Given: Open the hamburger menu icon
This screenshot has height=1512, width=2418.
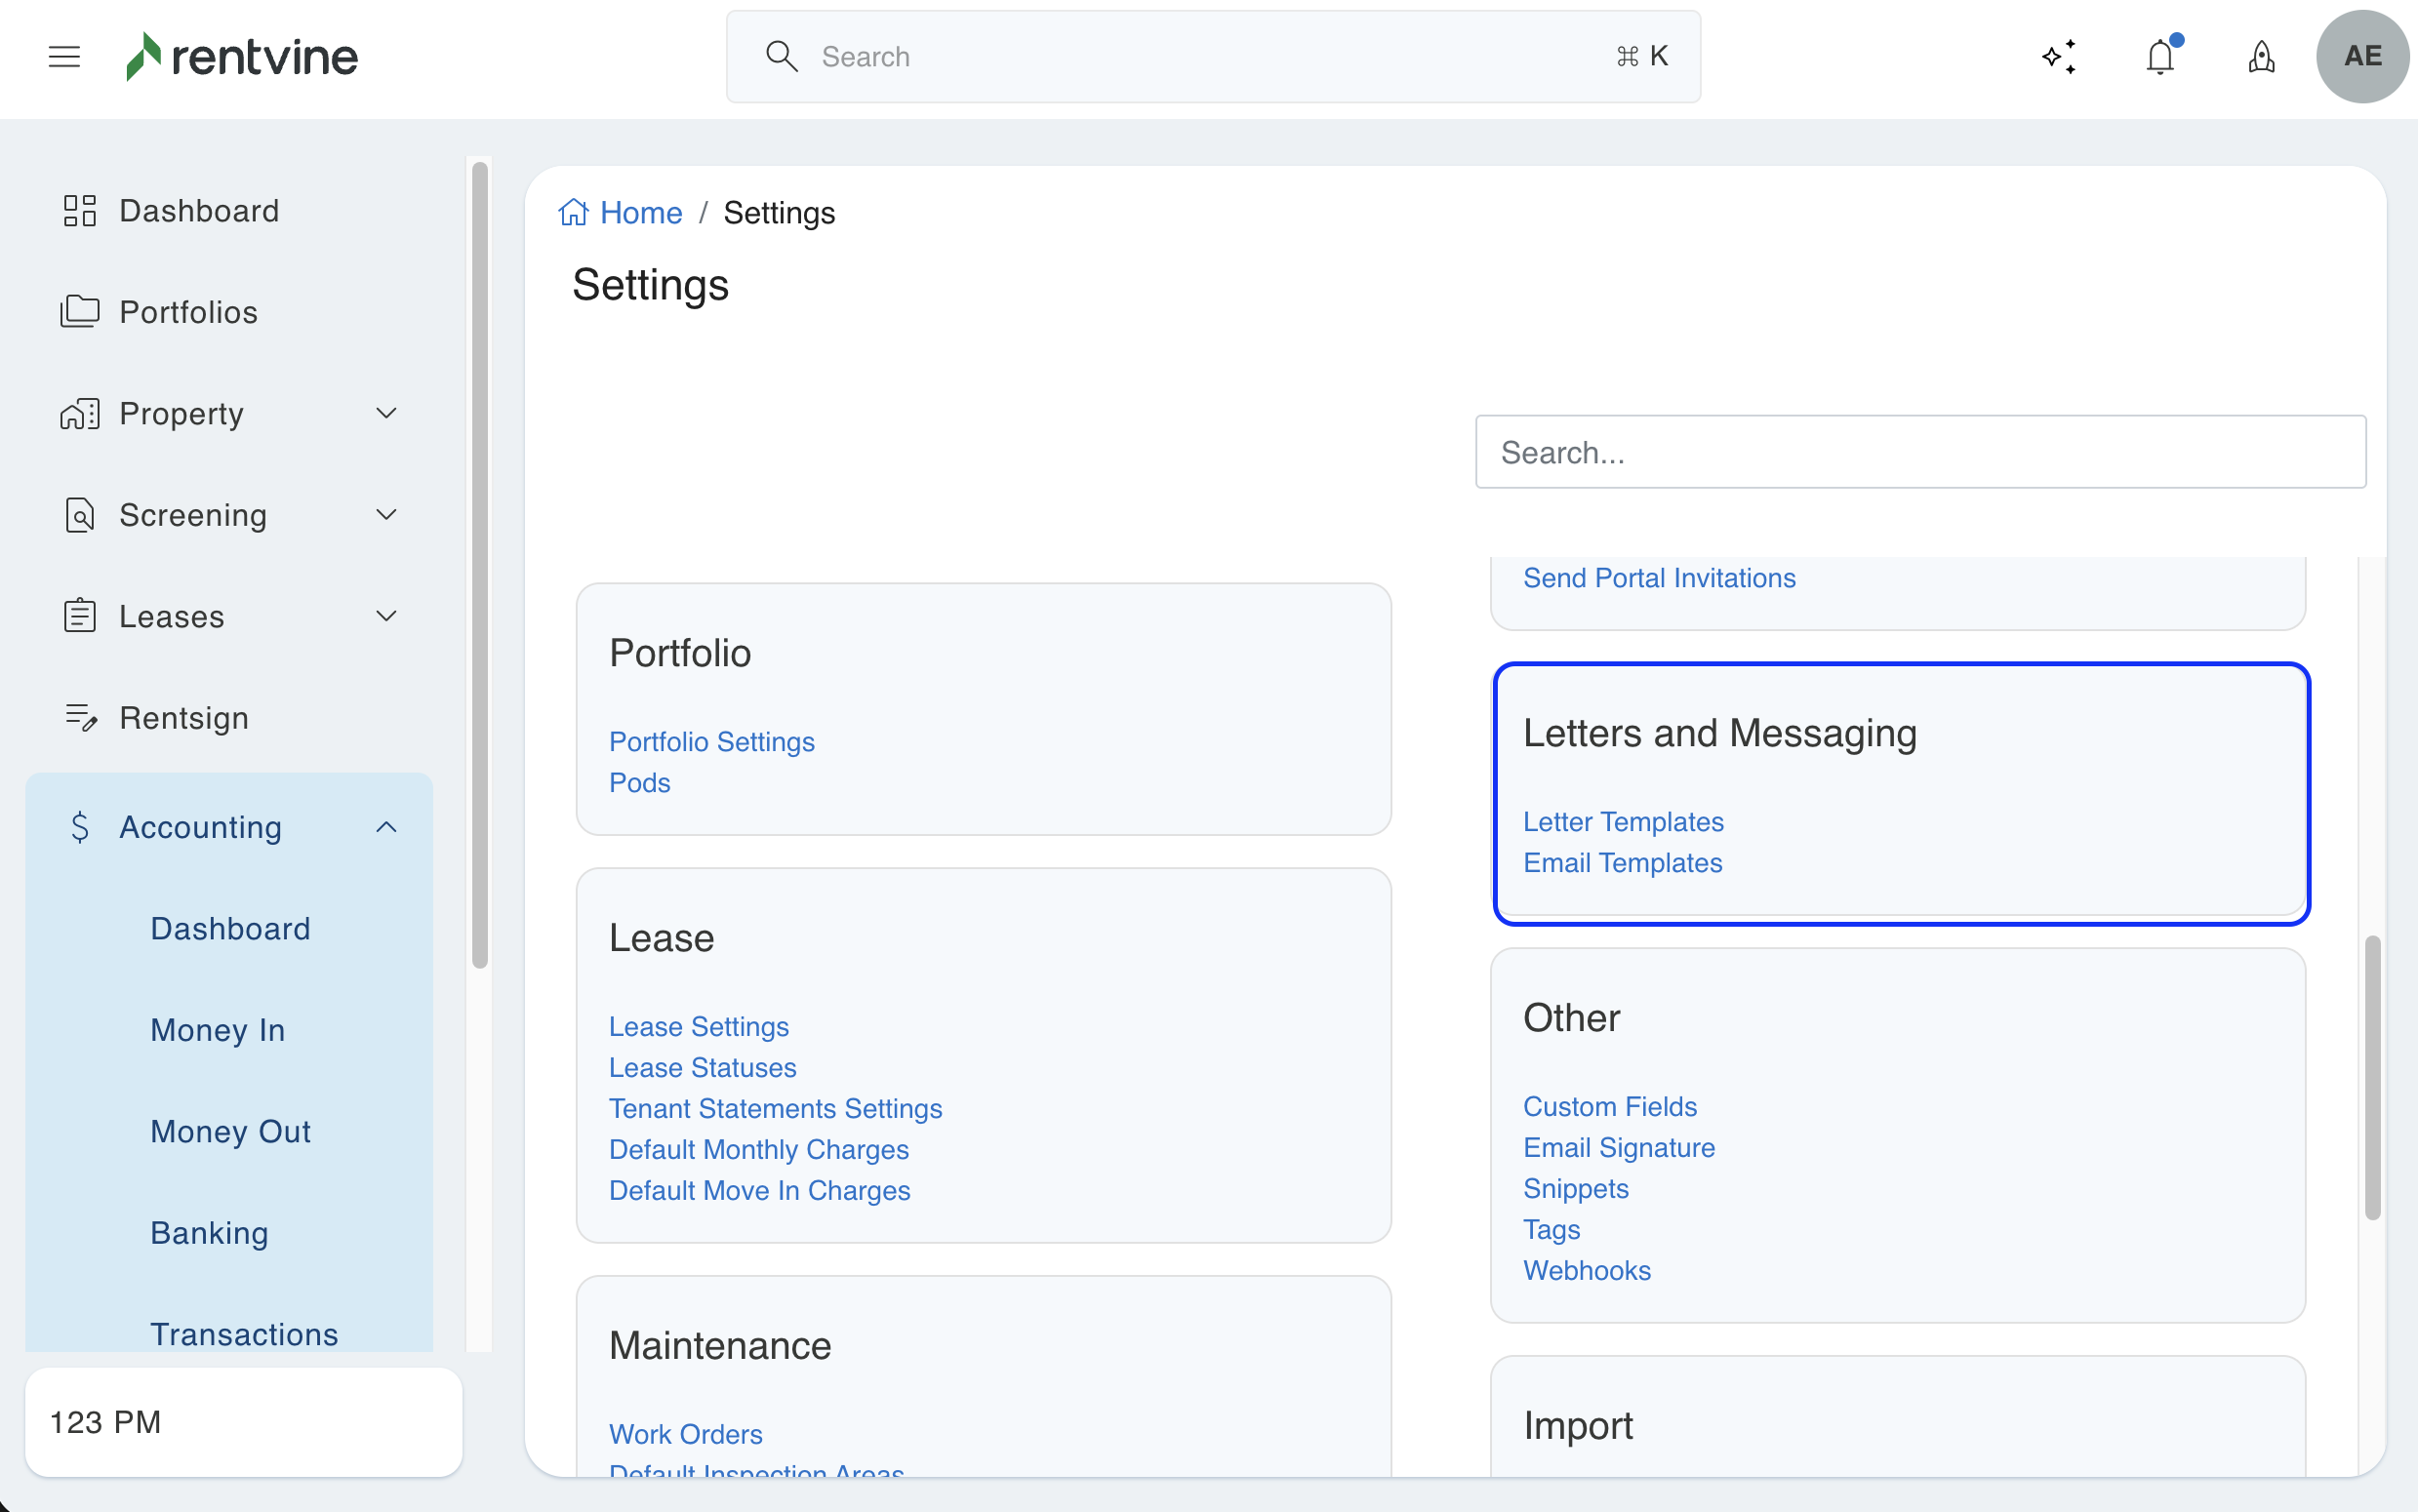Looking at the screenshot, I should [x=64, y=57].
